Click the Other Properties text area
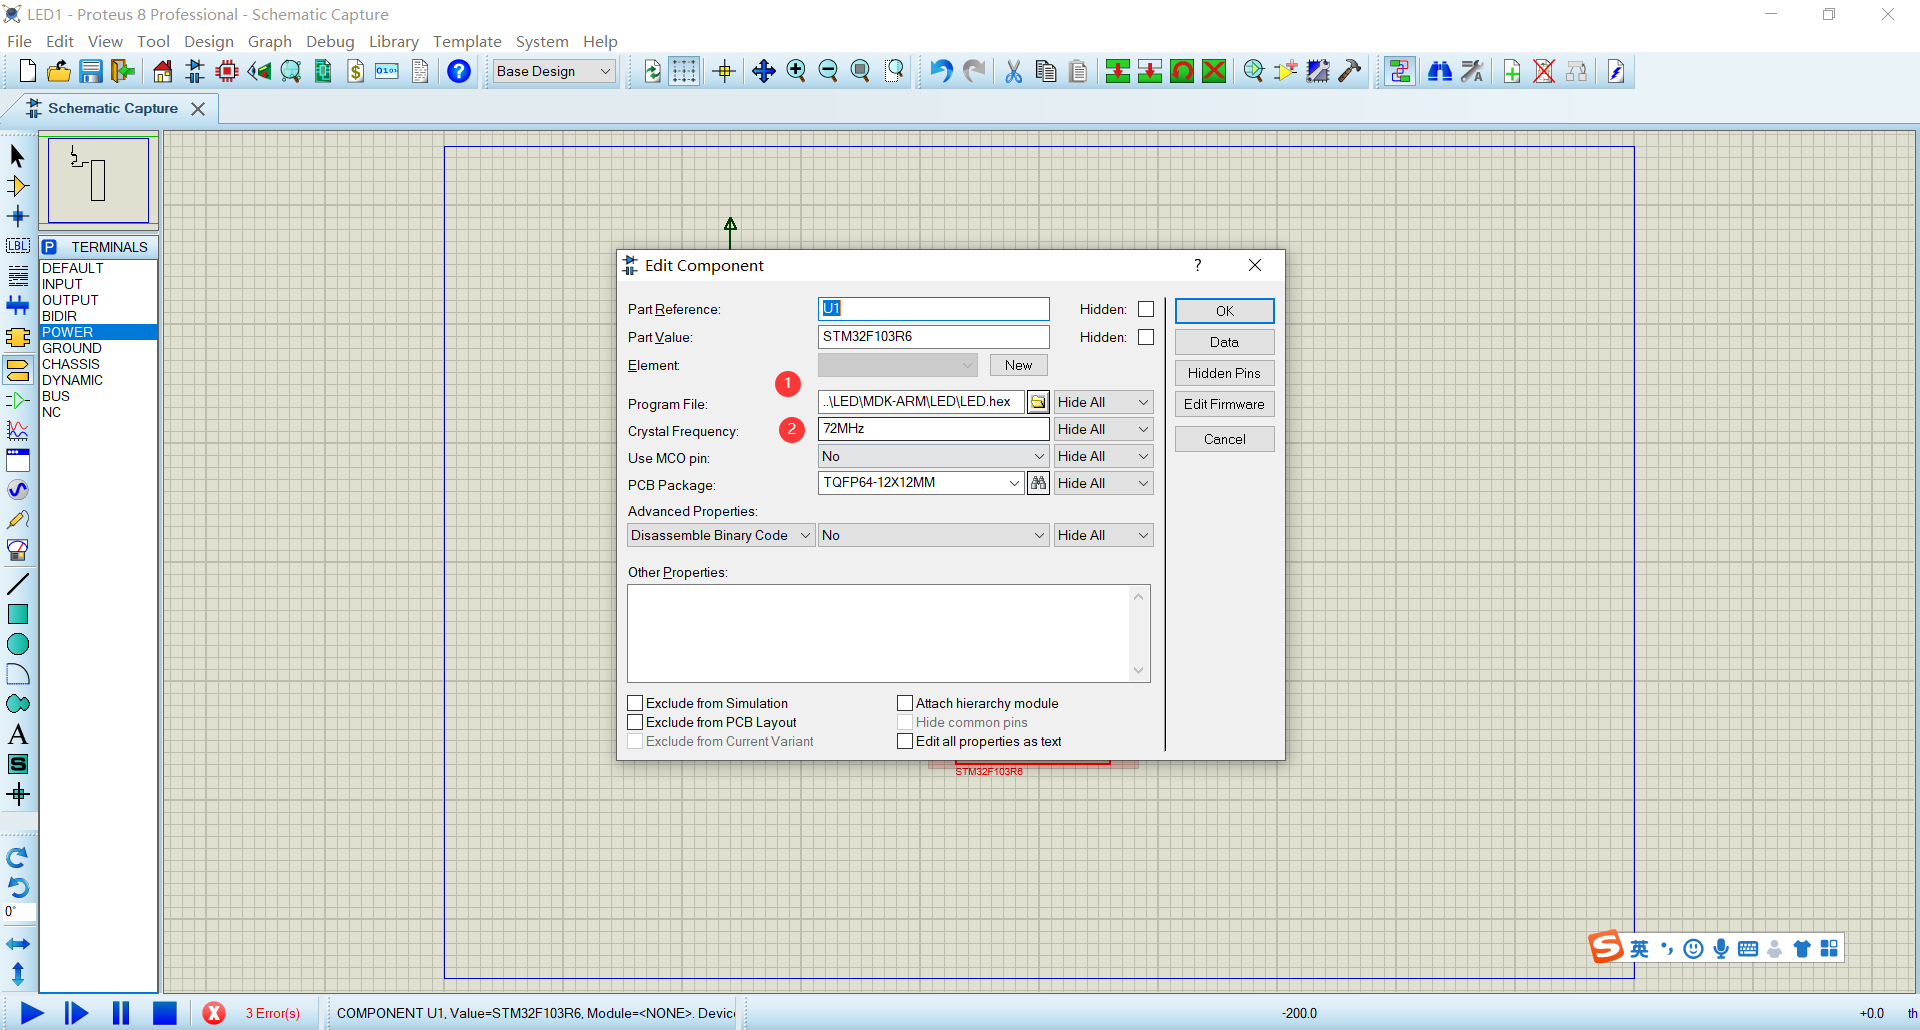 888,633
